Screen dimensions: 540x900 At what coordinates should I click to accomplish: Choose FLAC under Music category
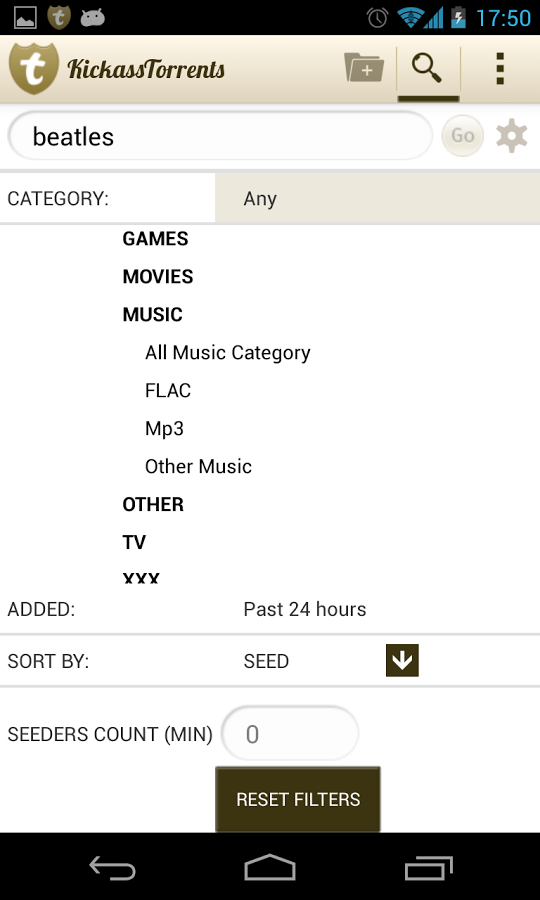point(168,390)
